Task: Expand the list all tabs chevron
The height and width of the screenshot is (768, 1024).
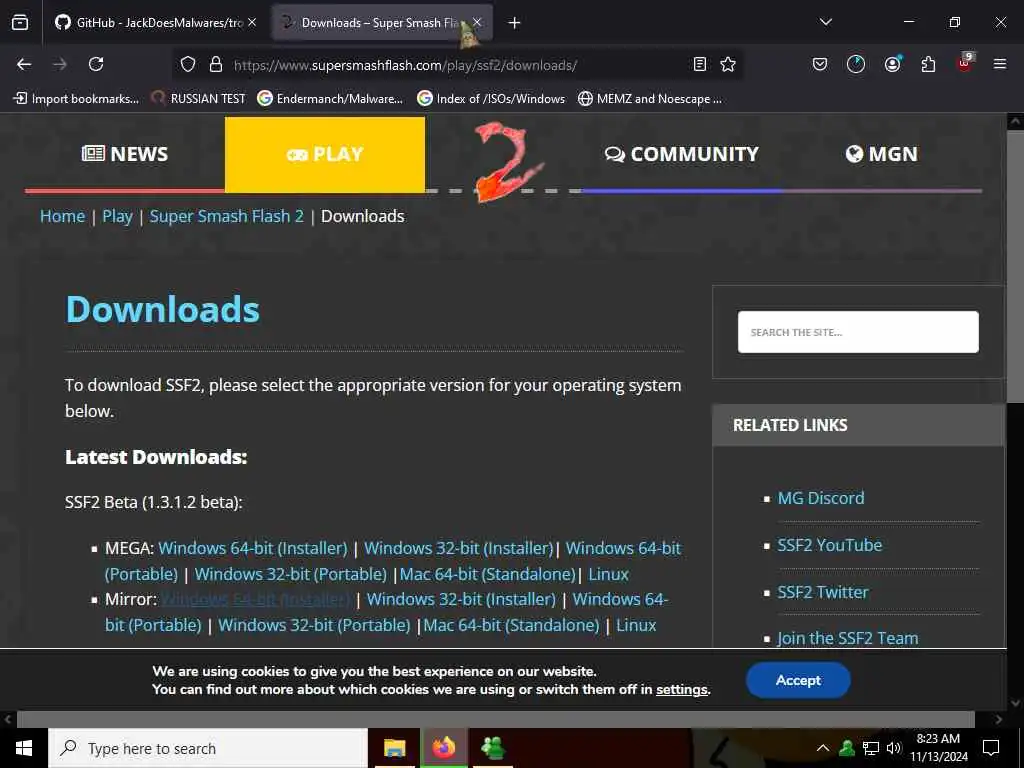Action: 825,22
